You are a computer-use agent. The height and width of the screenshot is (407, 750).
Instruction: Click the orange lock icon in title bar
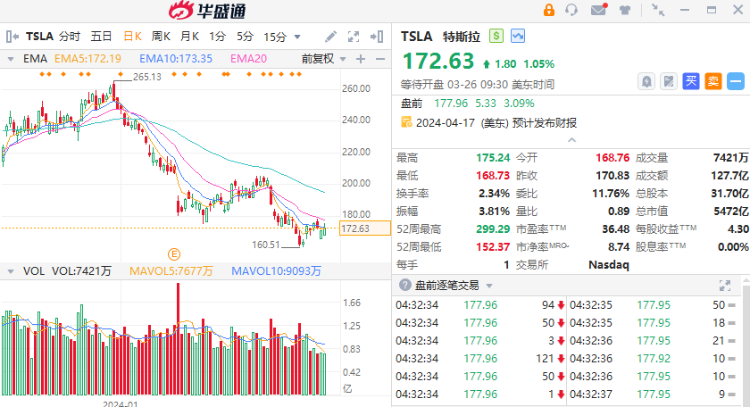pyautogui.click(x=549, y=10)
